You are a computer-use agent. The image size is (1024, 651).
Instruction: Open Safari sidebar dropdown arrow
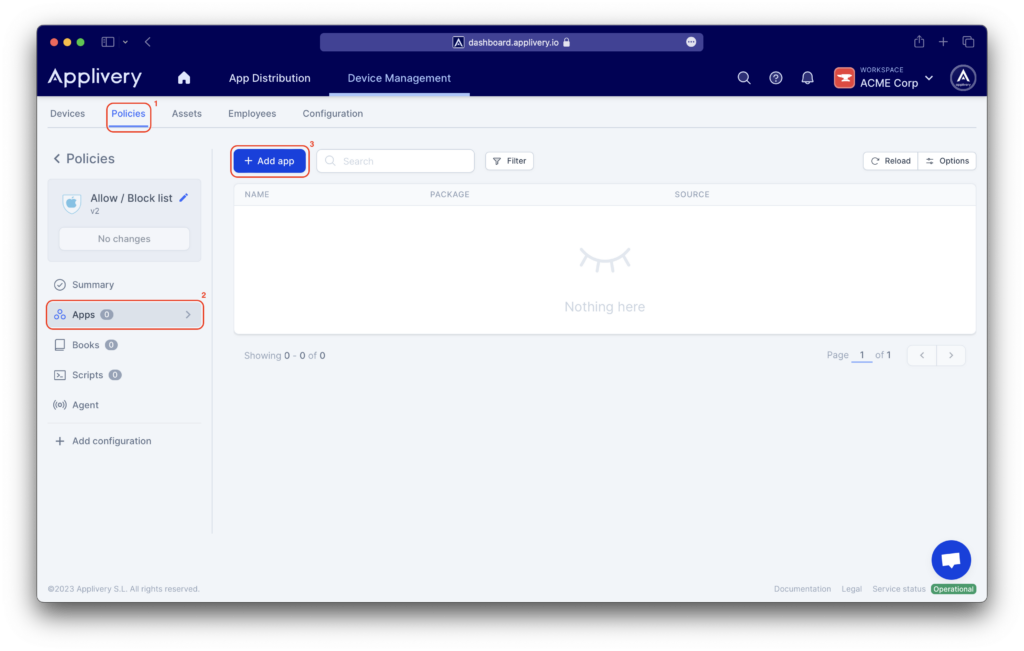point(125,42)
